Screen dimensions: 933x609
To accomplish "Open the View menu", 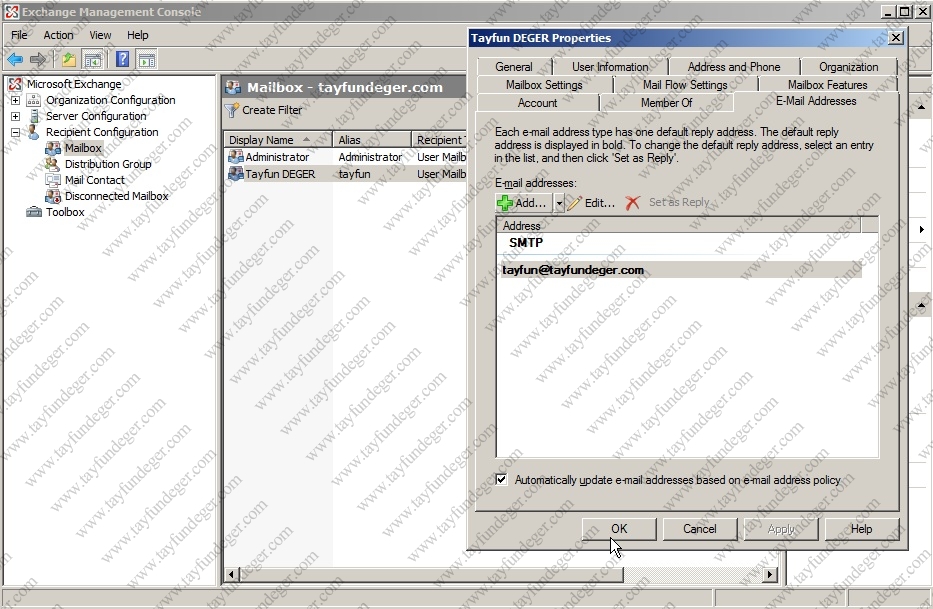I will pyautogui.click(x=100, y=35).
